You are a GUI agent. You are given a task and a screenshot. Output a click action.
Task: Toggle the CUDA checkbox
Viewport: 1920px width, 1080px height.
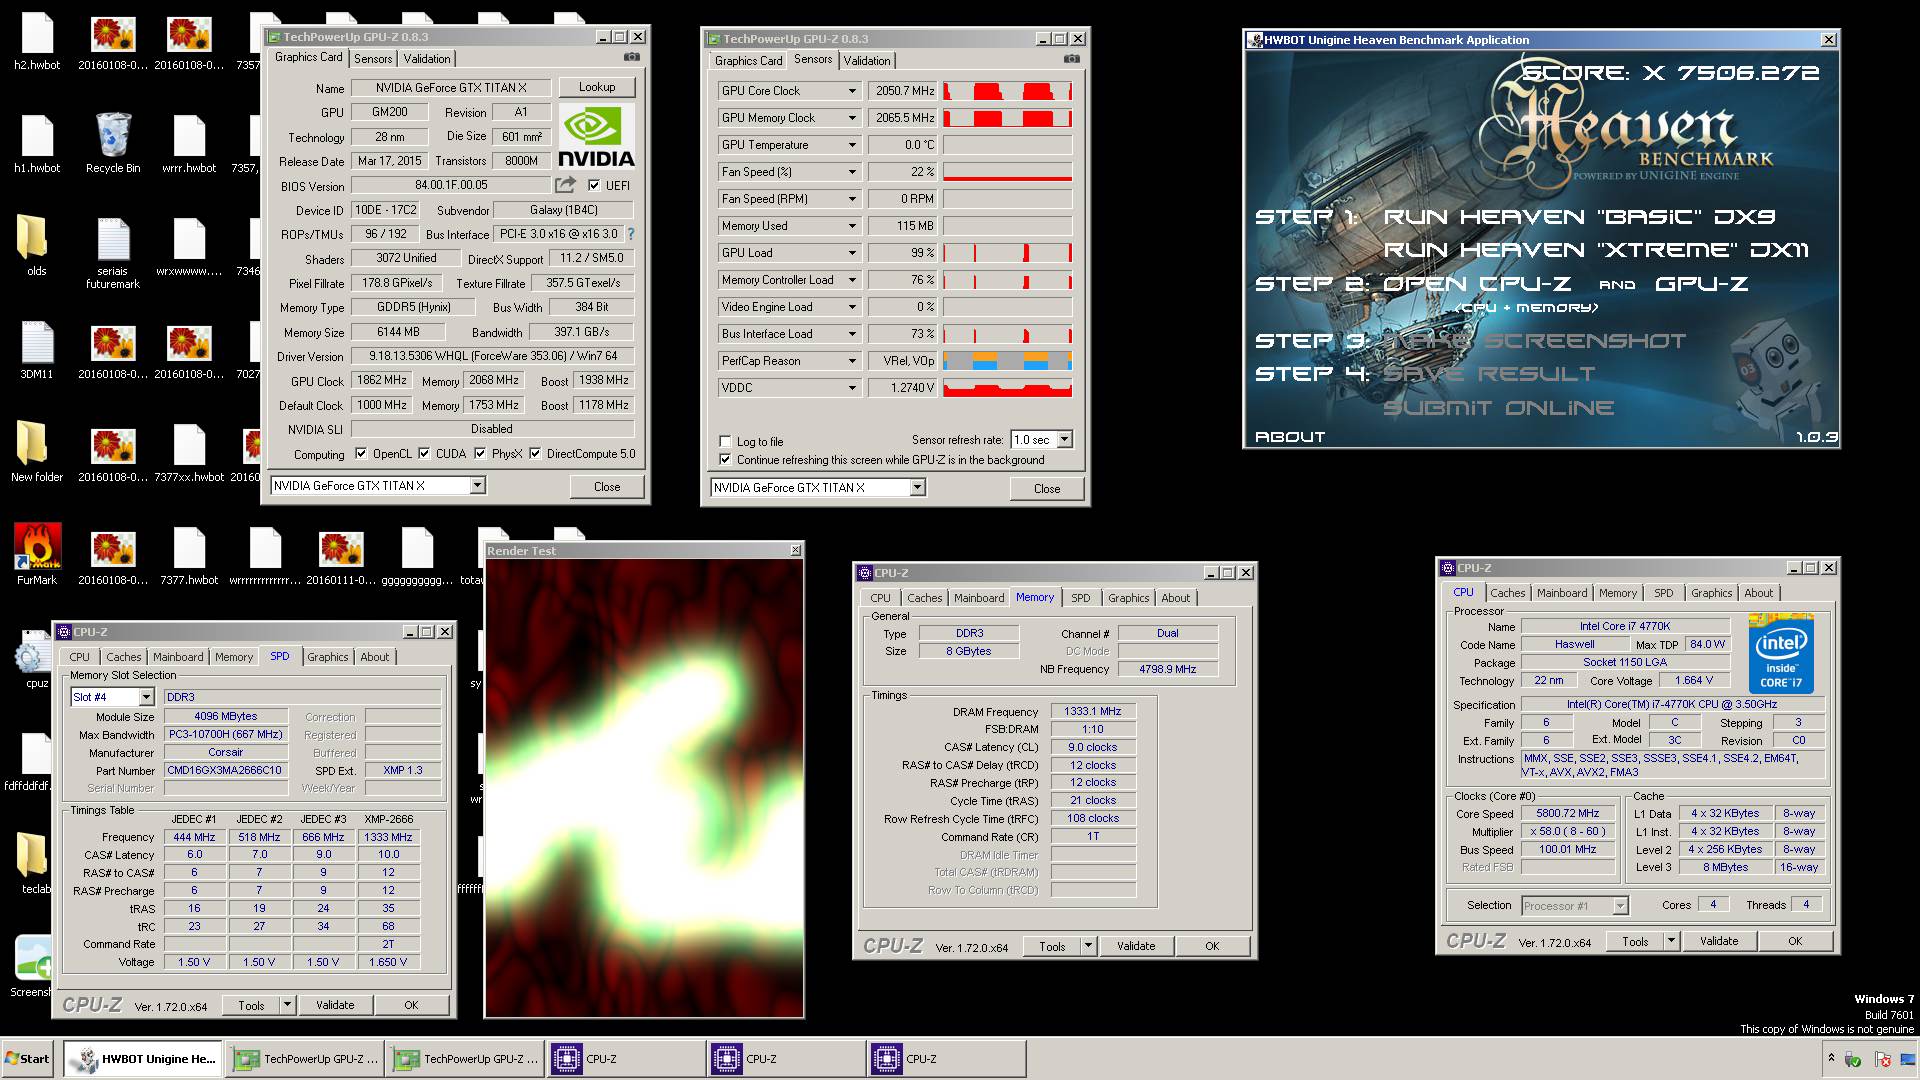[424, 453]
